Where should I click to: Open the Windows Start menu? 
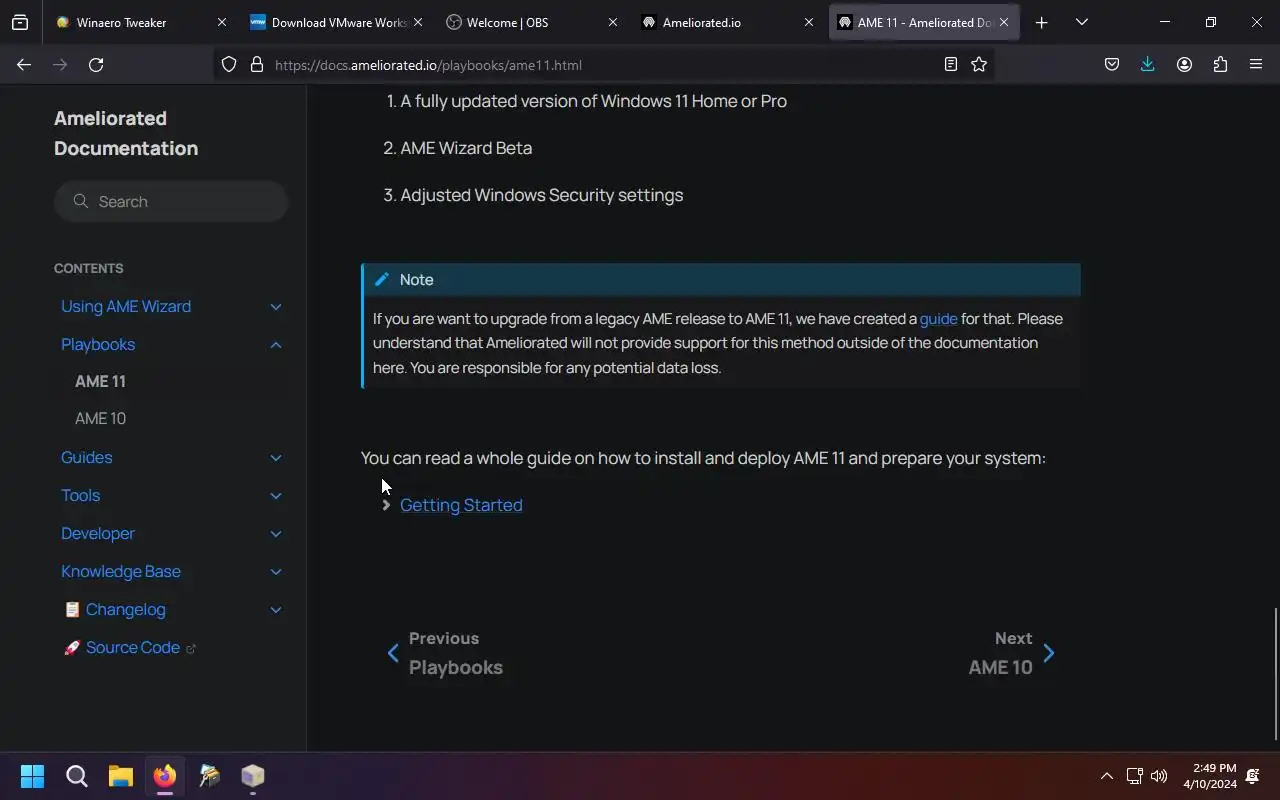coord(33,776)
